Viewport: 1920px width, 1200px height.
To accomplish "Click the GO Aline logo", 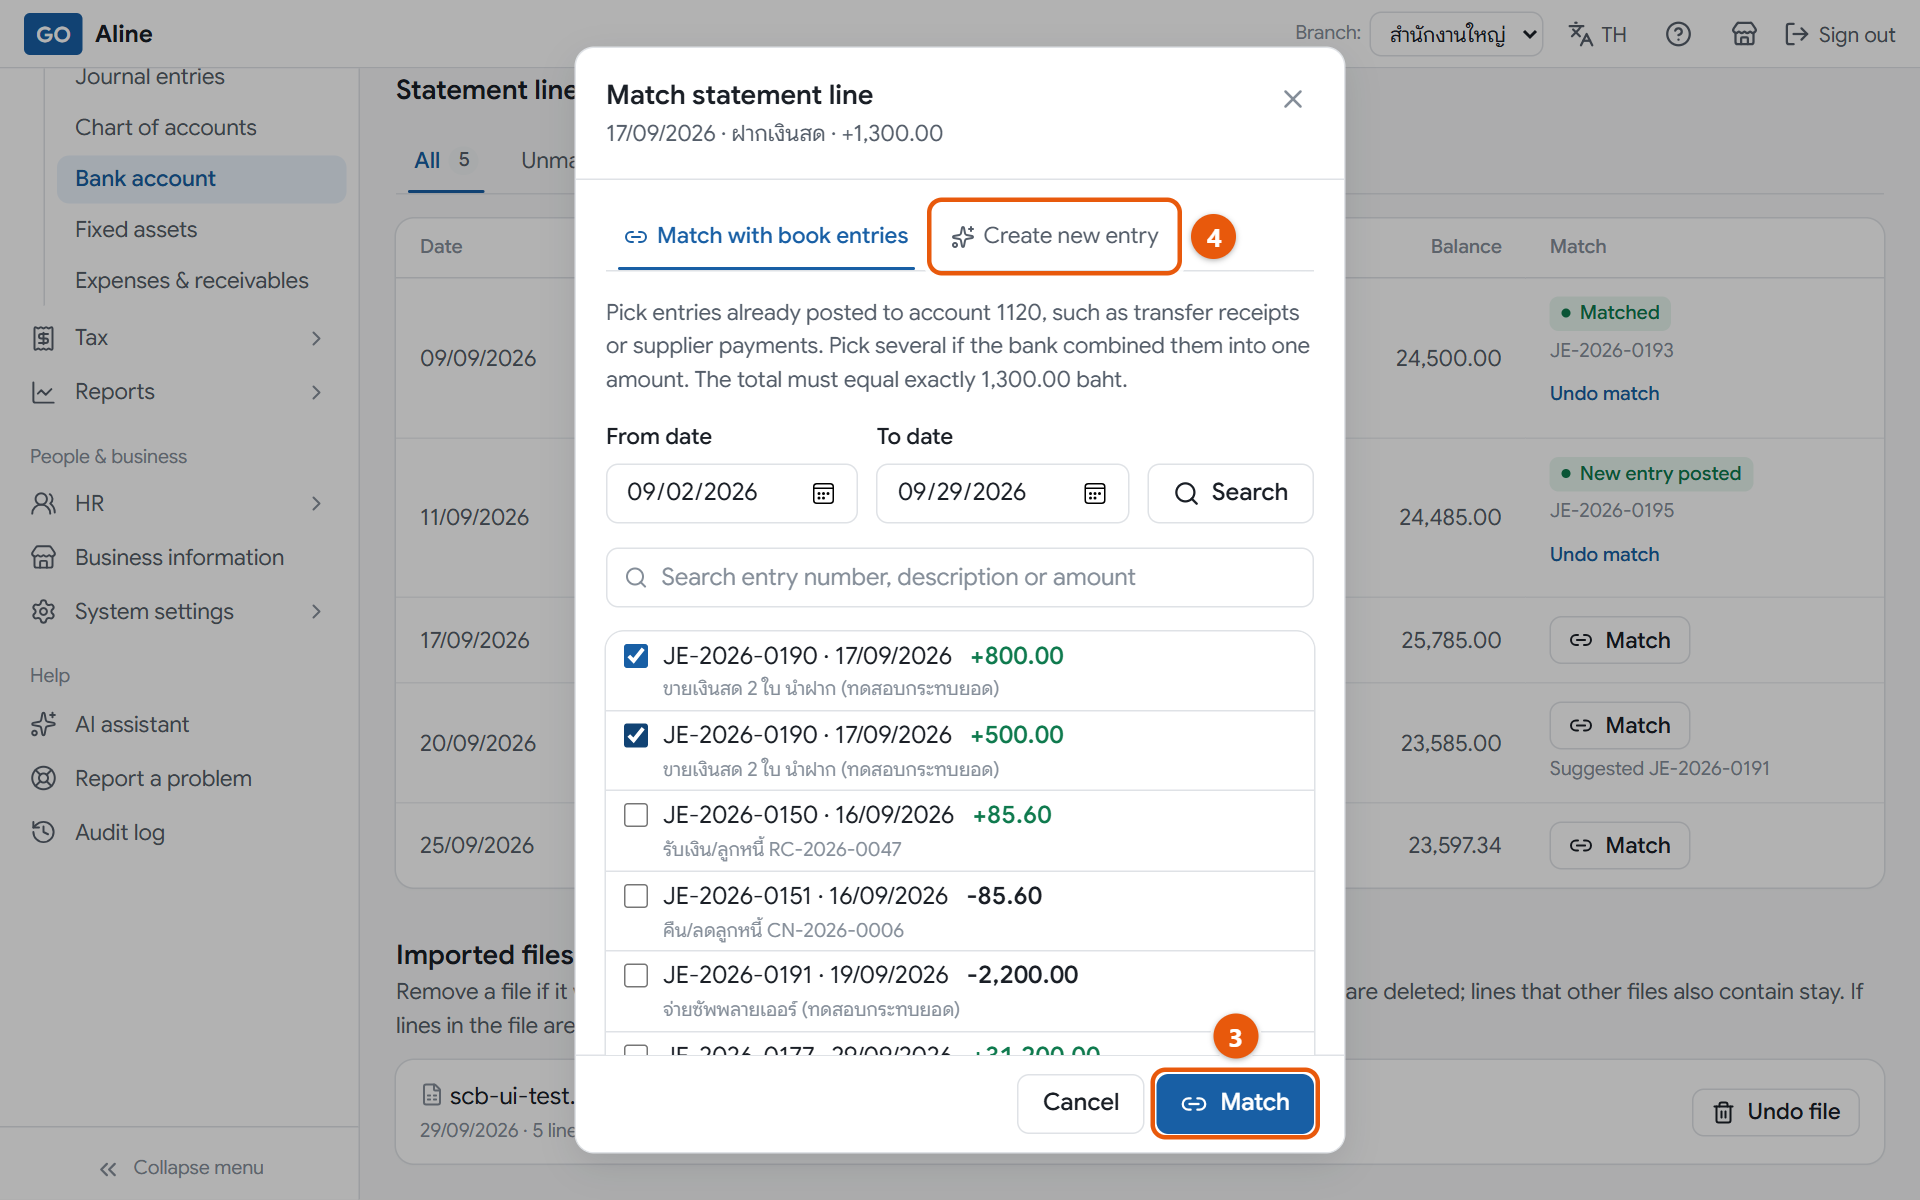I will point(88,34).
